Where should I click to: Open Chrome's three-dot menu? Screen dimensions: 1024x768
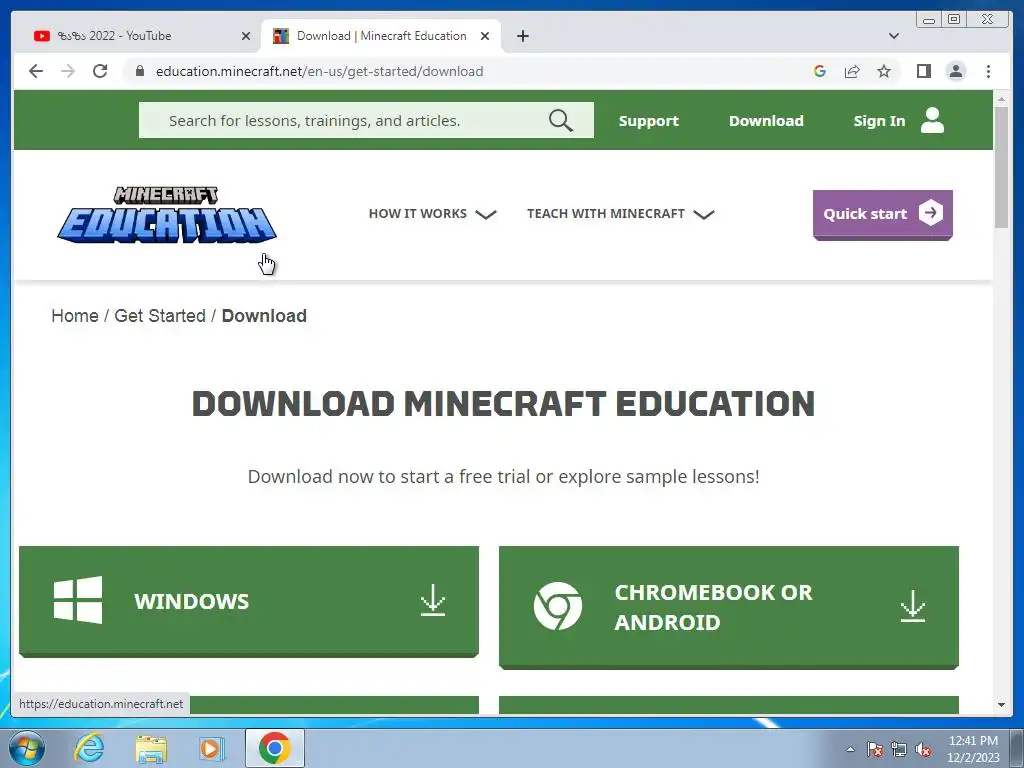[988, 71]
